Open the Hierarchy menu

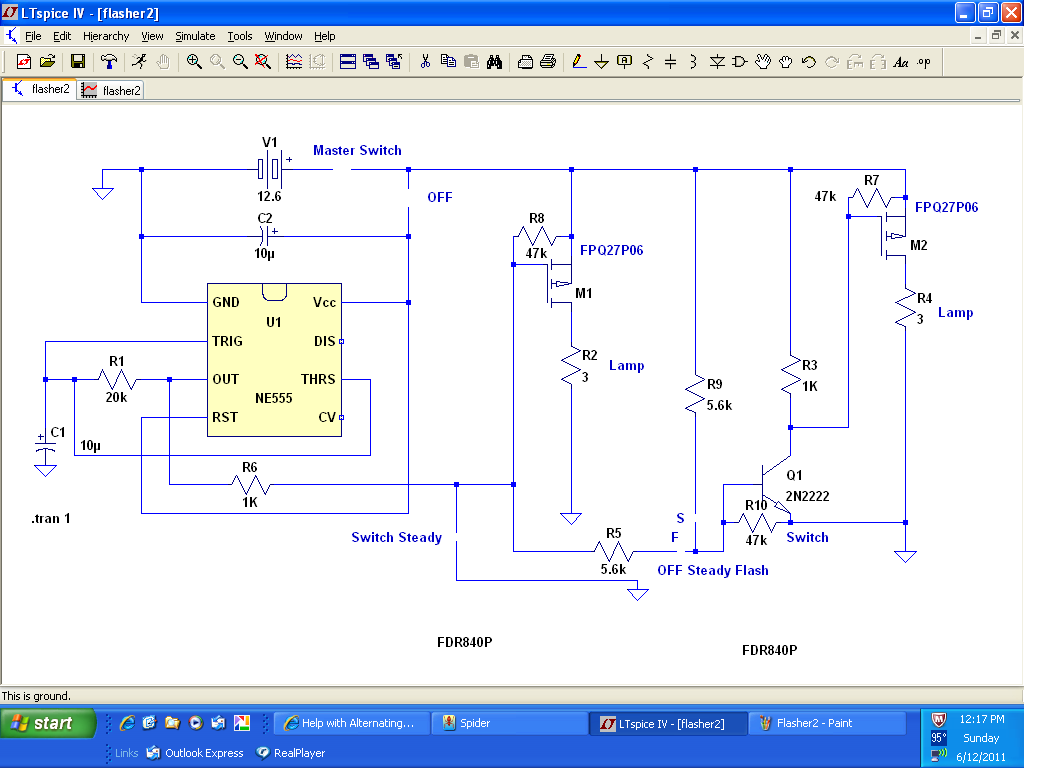pos(106,36)
